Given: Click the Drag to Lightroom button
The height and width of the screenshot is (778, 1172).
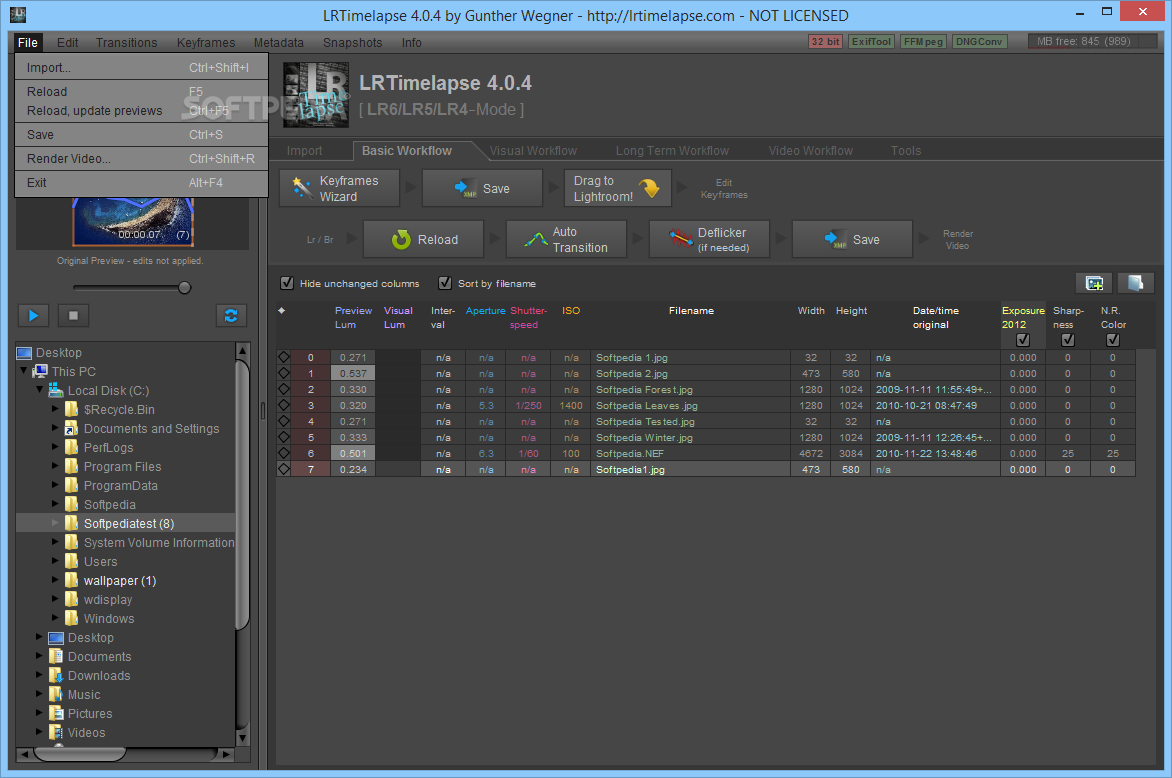Looking at the screenshot, I should (x=617, y=188).
